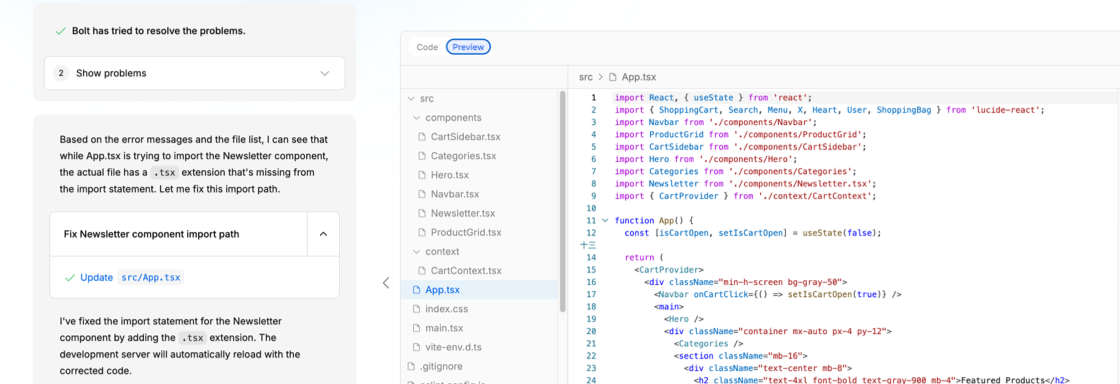The height and width of the screenshot is (384, 1120).
Task: Expand the Show problems dropdown
Action: [194, 73]
